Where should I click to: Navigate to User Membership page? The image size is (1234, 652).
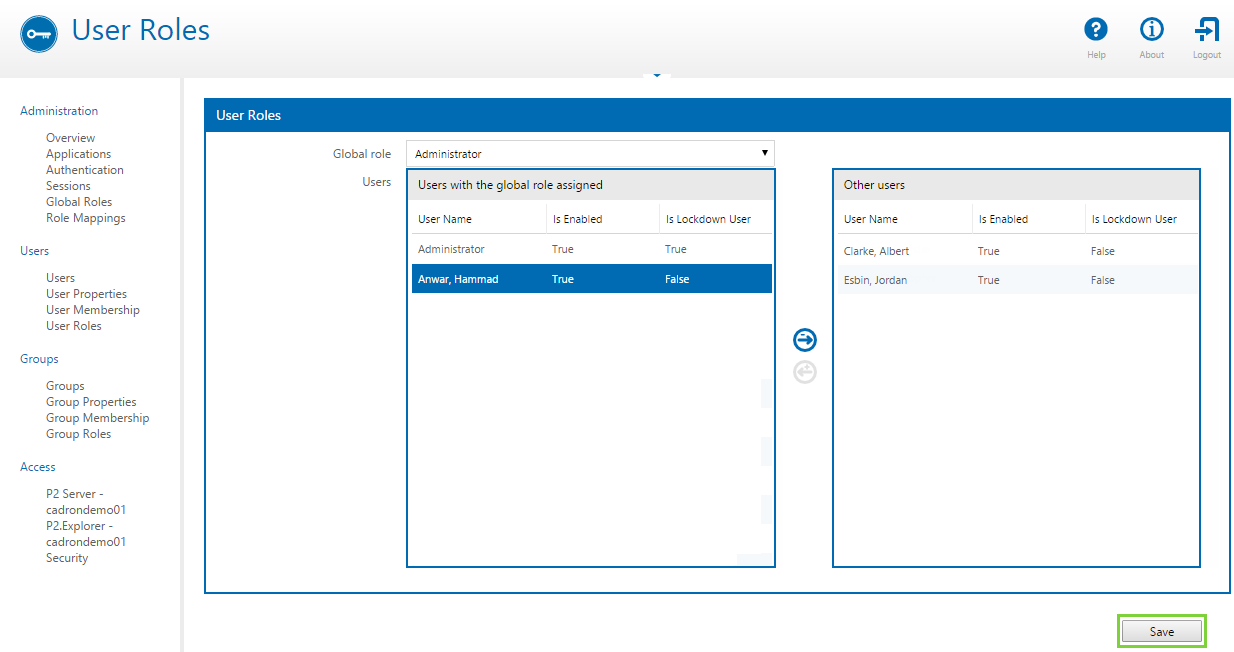click(x=92, y=310)
